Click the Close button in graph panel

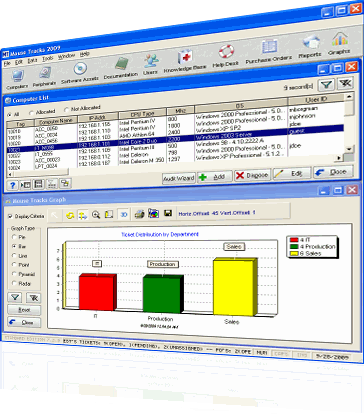tap(24, 322)
